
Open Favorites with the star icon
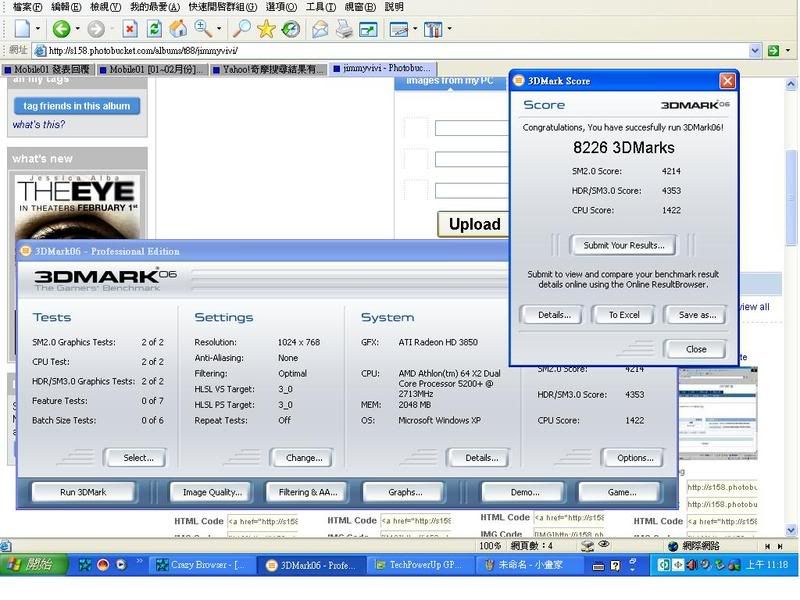pos(266,29)
